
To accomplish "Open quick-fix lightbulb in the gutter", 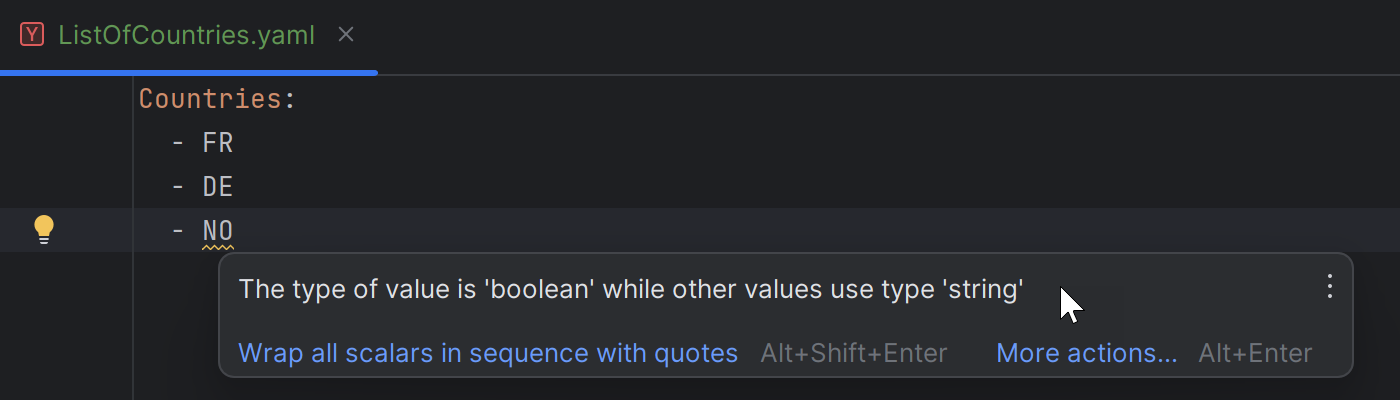I will [43, 230].
